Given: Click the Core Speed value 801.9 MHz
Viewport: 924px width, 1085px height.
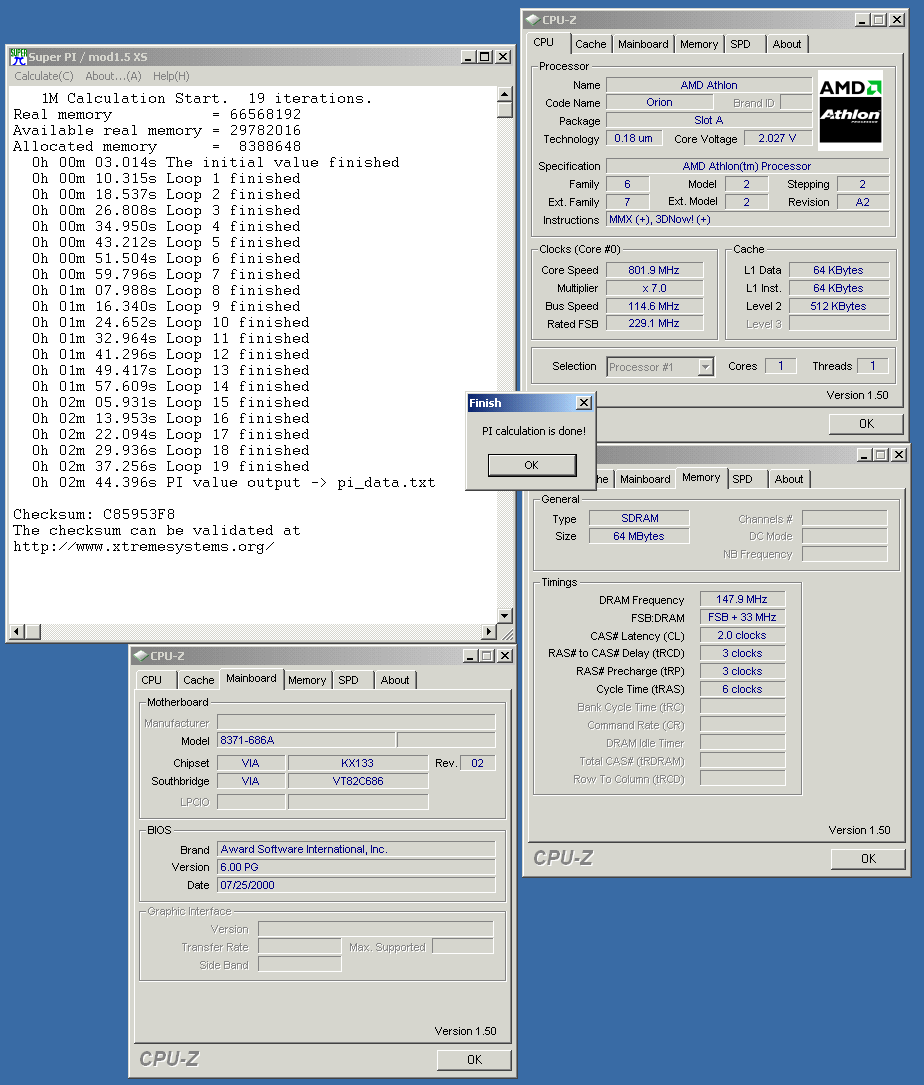Looking at the screenshot, I should click(x=654, y=271).
